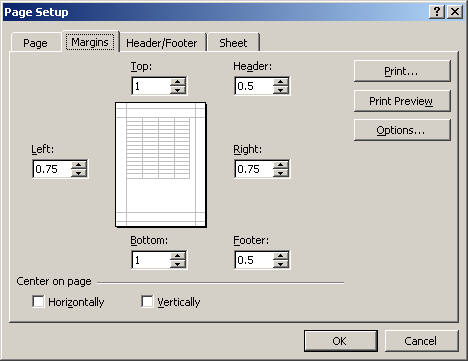Decrease the Left margin with down arrow

pos(79,173)
